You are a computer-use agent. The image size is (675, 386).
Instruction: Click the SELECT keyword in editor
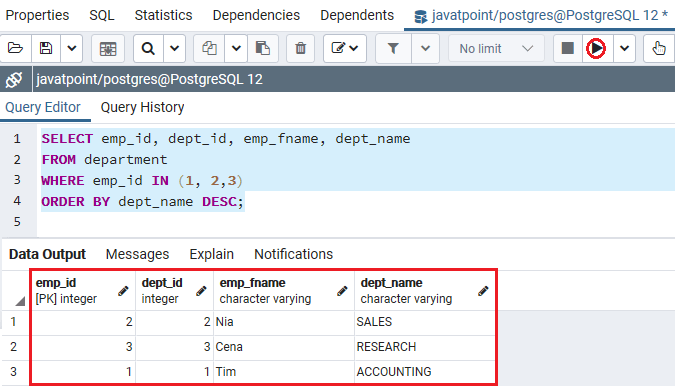click(x=67, y=139)
